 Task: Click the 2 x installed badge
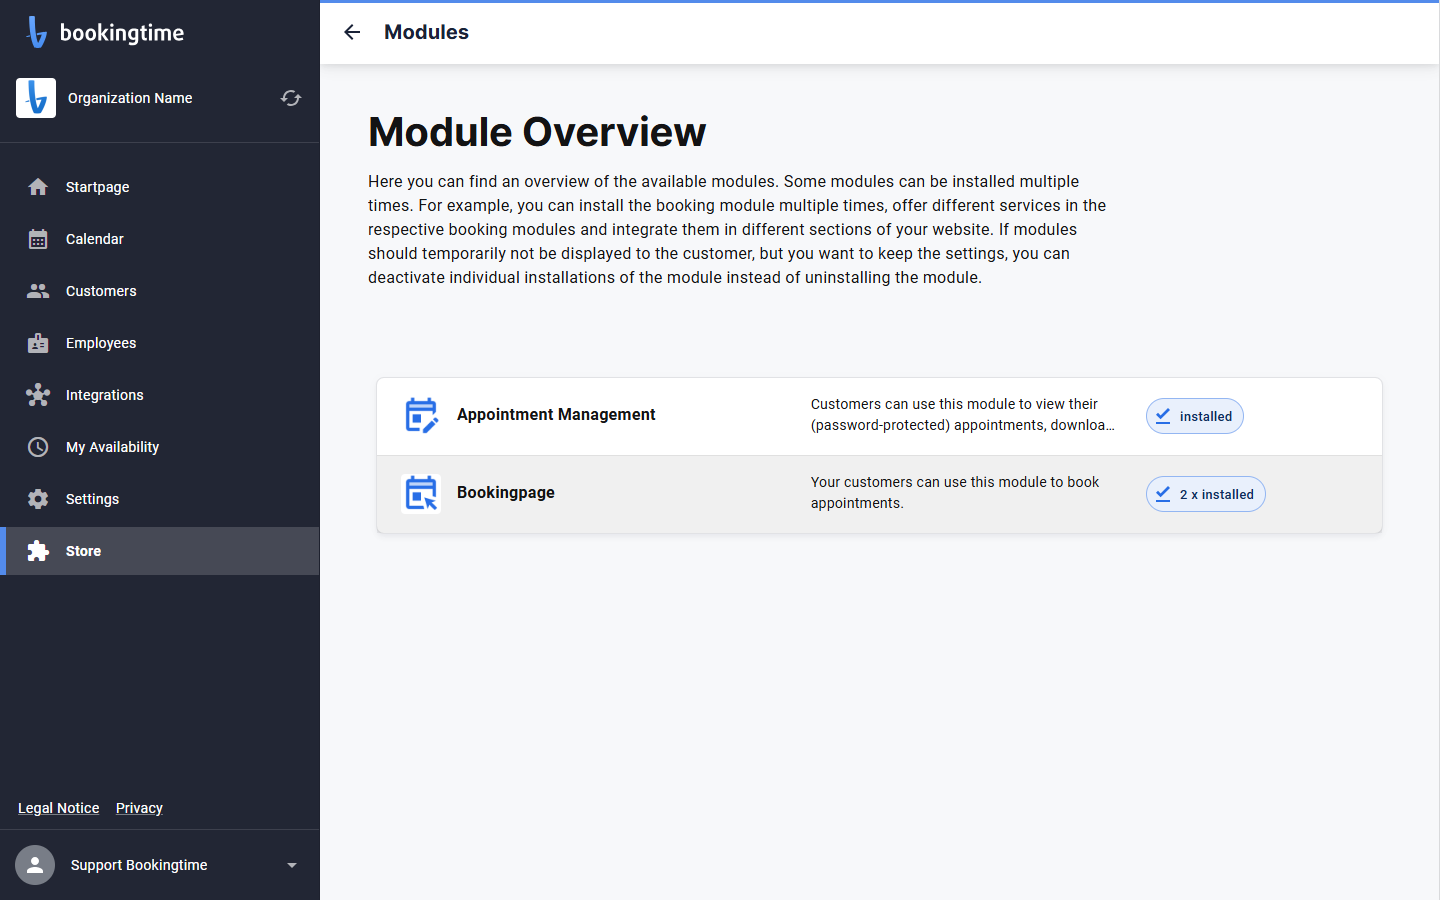pos(1205,494)
